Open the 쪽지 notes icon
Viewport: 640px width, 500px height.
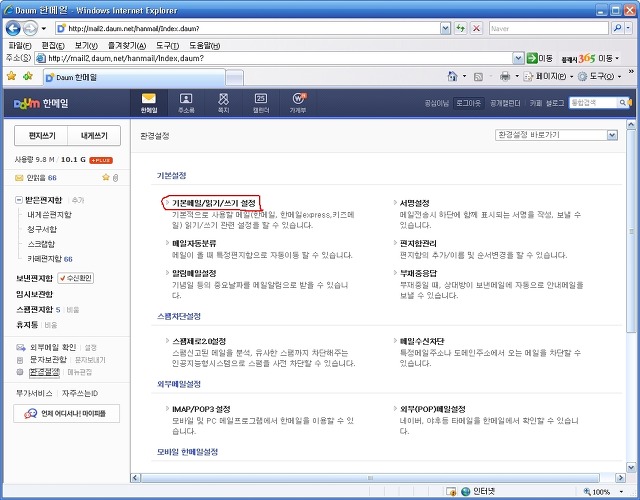click(x=223, y=102)
